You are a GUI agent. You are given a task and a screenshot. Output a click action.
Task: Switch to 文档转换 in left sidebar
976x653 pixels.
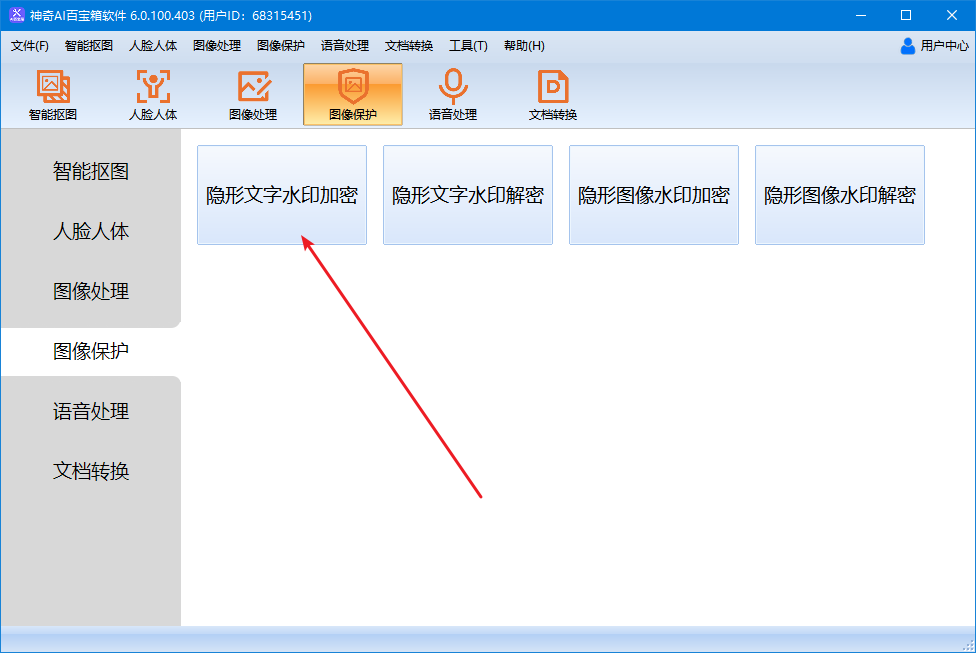[91, 471]
